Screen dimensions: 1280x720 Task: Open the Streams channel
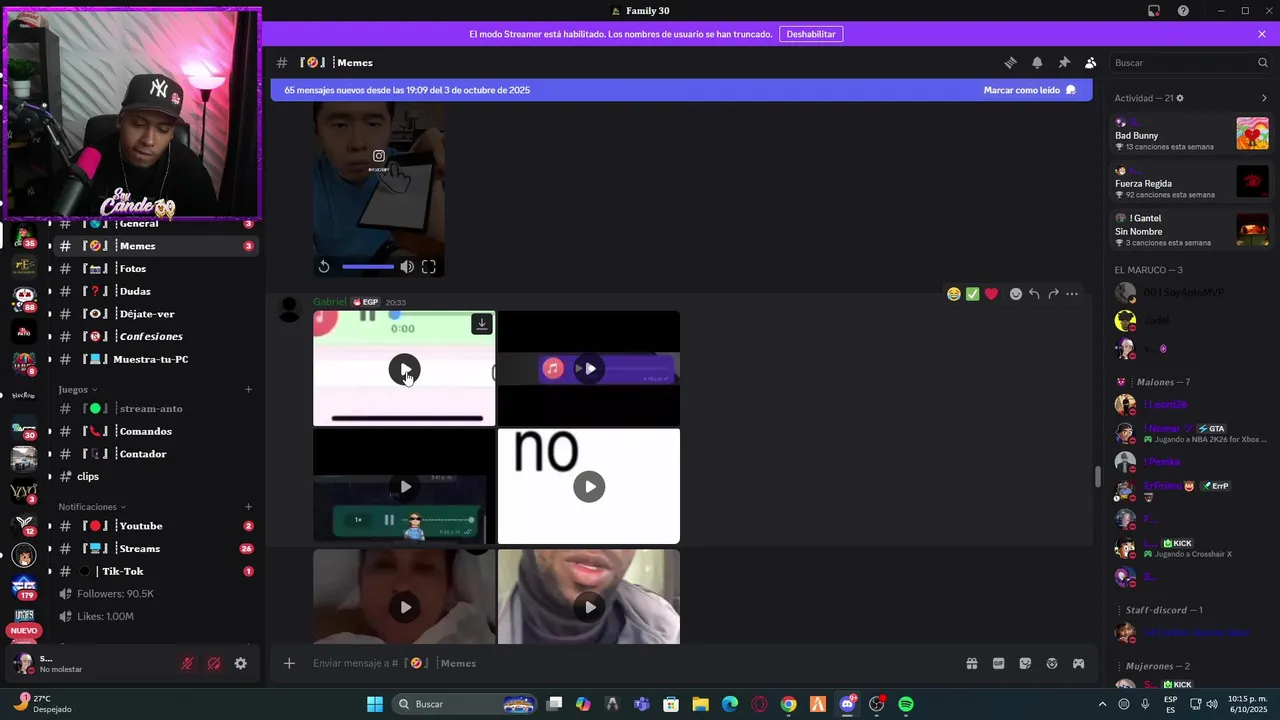tap(155, 549)
